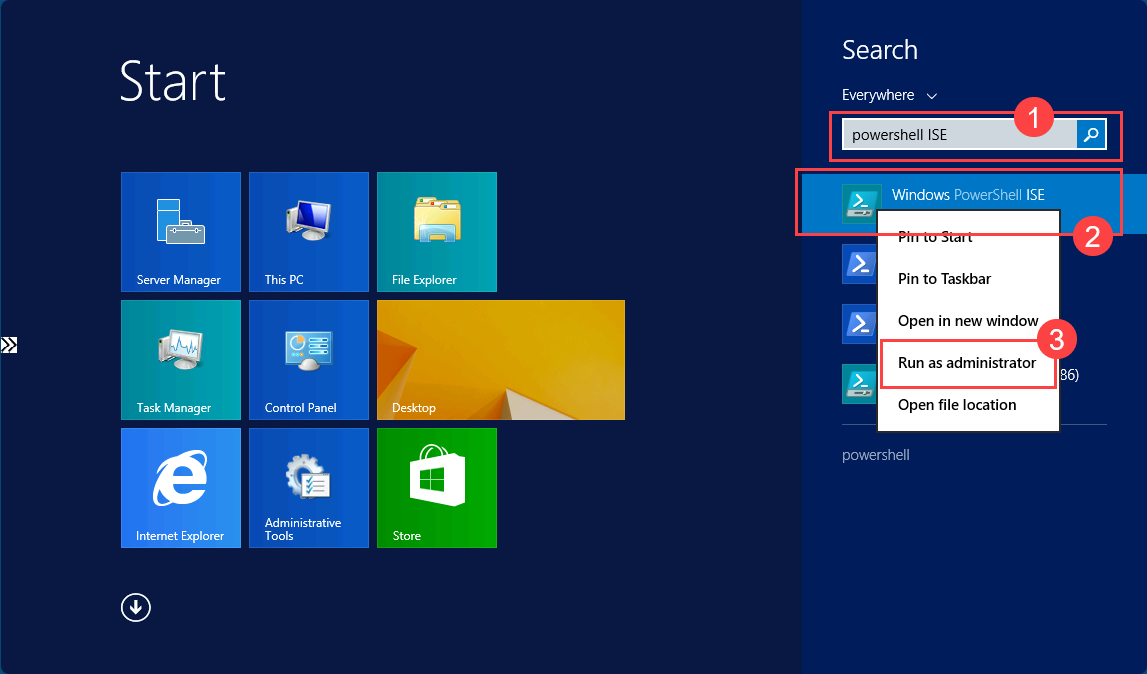Choose Open in new window

pyautogui.click(x=966, y=321)
